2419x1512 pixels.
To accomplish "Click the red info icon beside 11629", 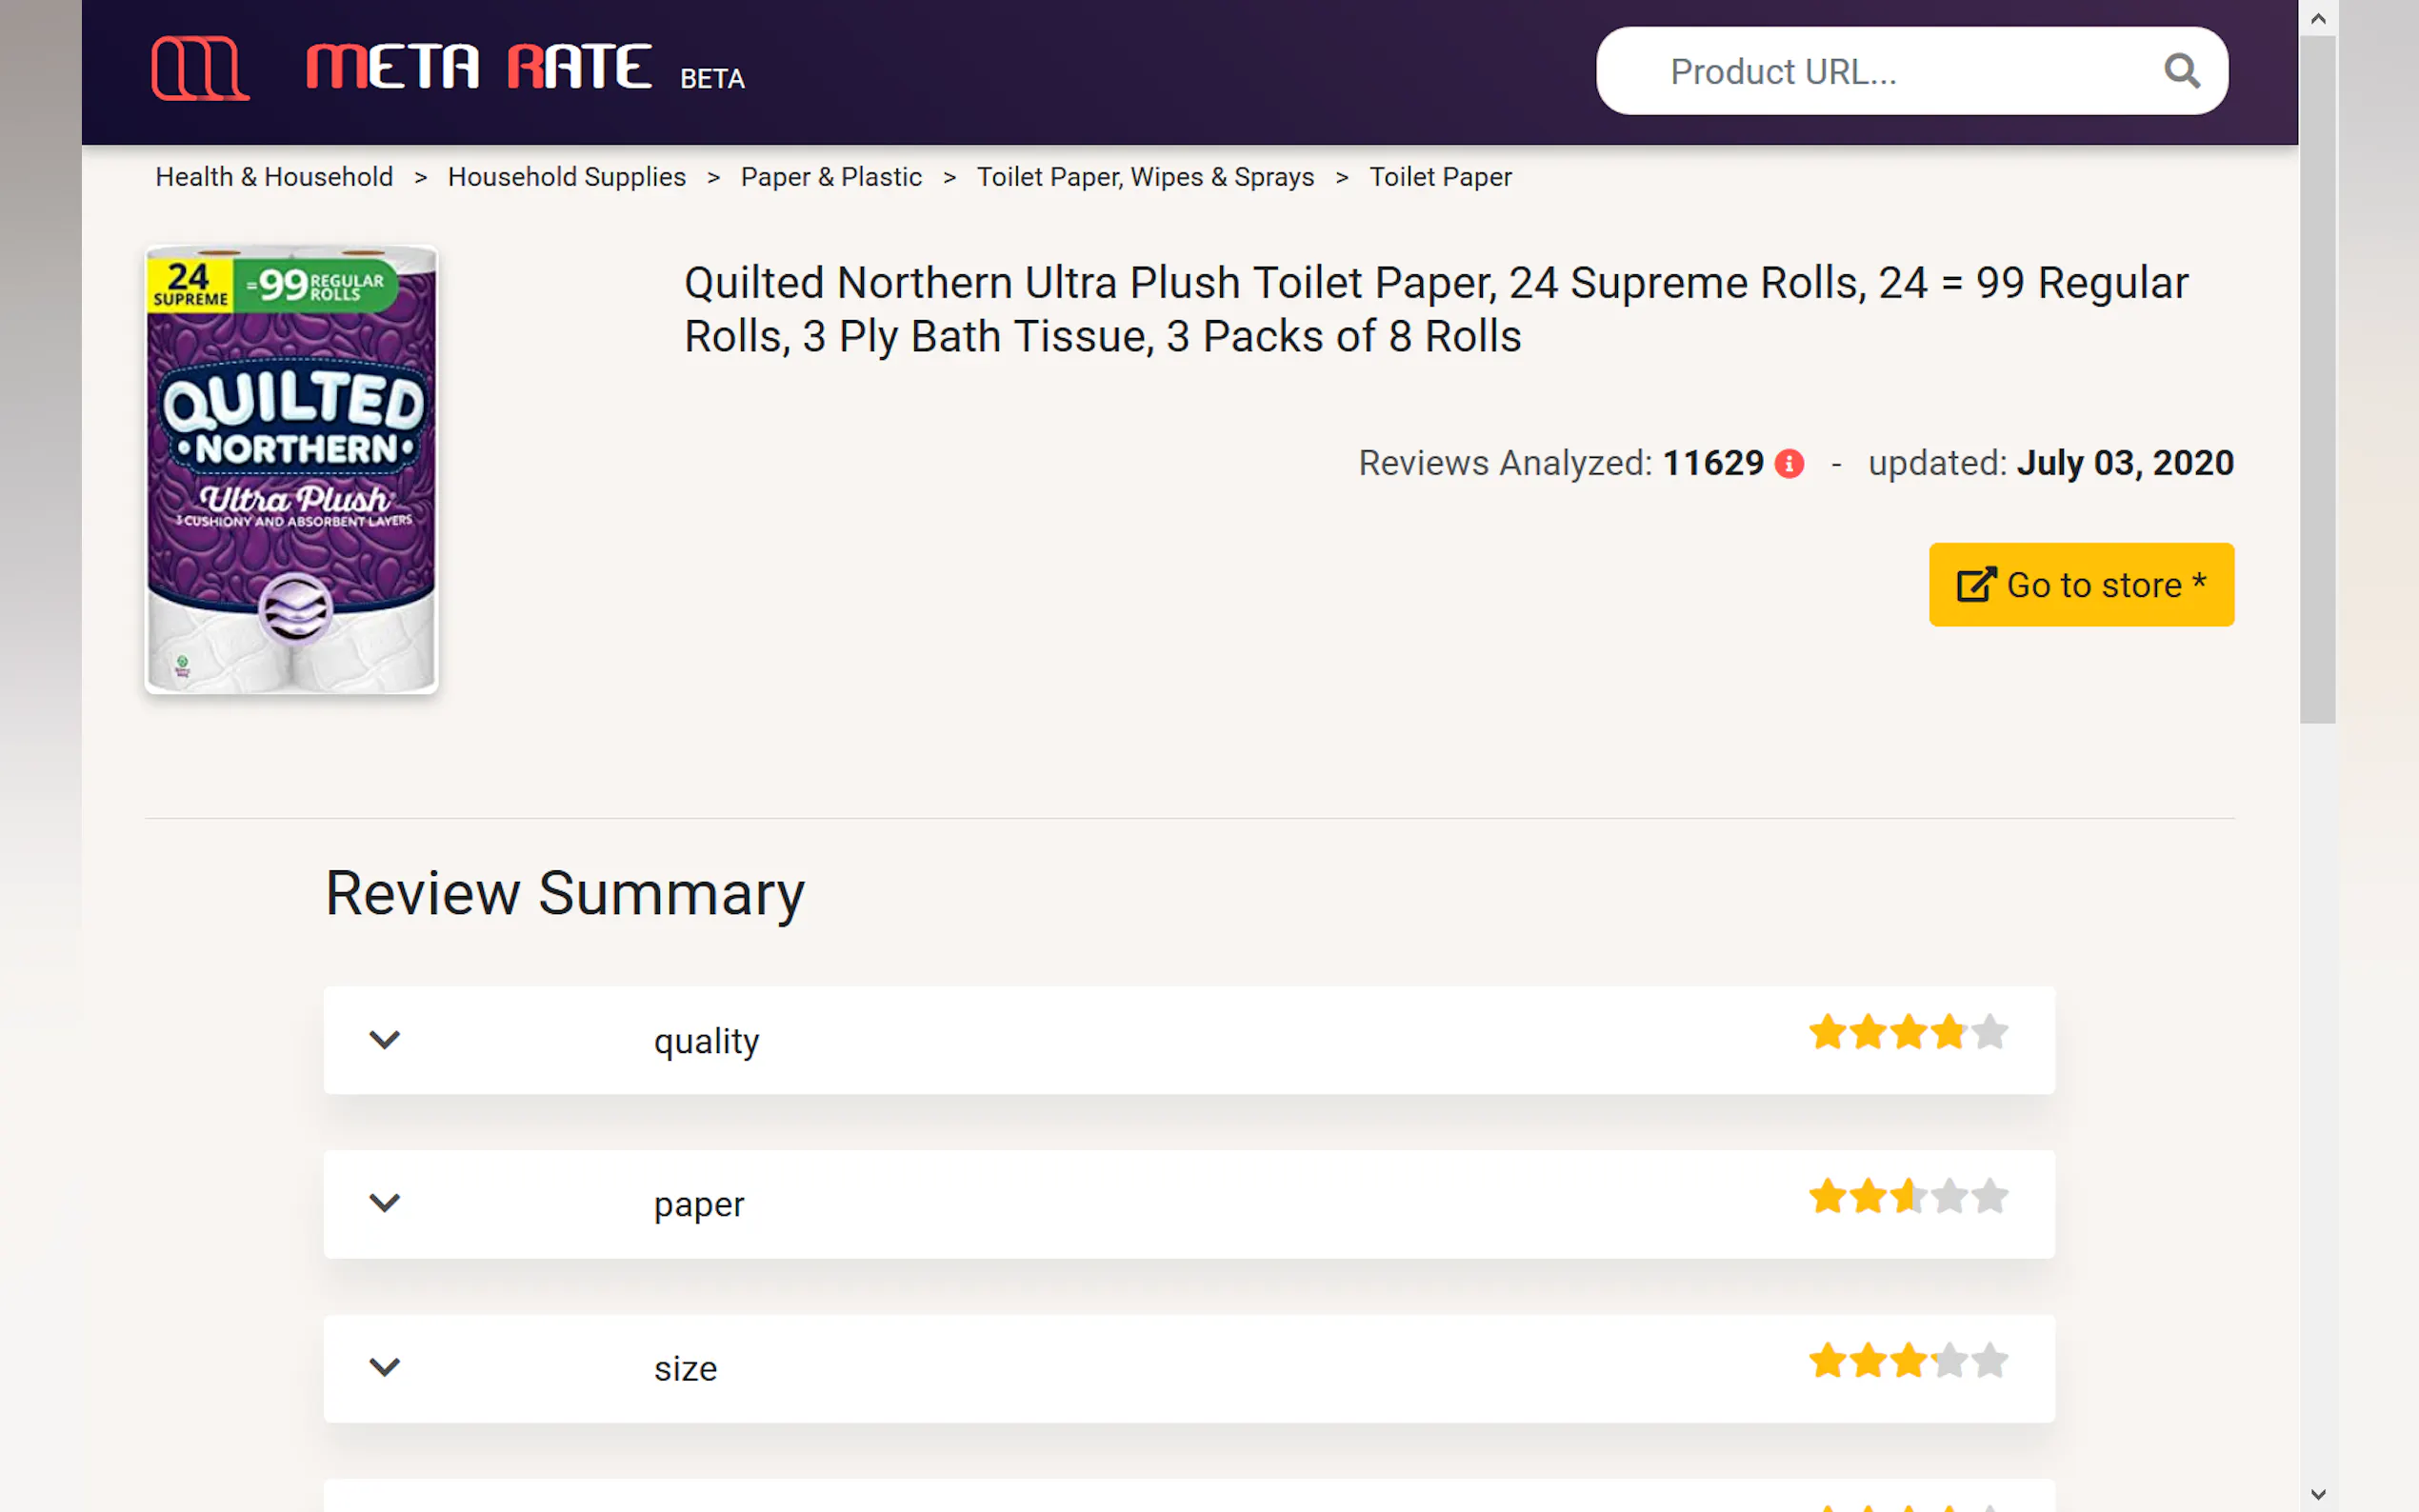I will pyautogui.click(x=1789, y=464).
